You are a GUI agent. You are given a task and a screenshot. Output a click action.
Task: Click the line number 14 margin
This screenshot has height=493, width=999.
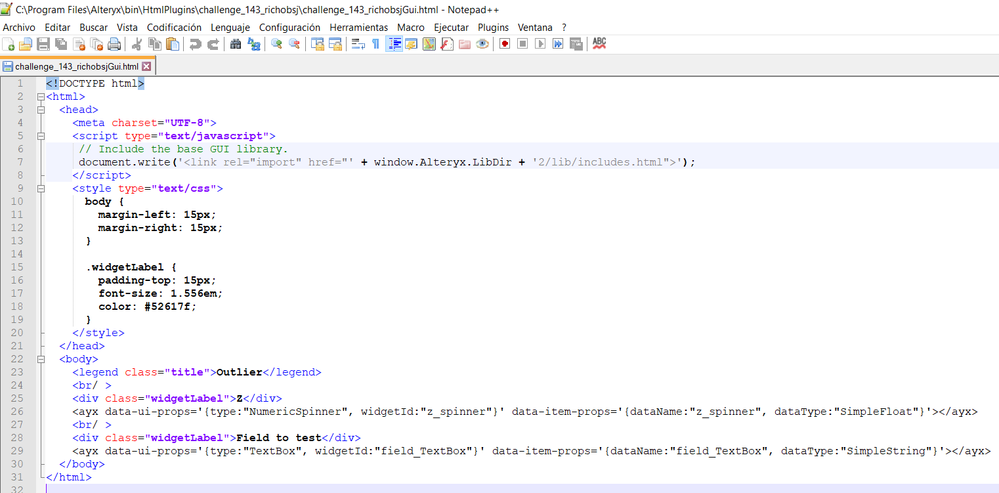coord(18,254)
